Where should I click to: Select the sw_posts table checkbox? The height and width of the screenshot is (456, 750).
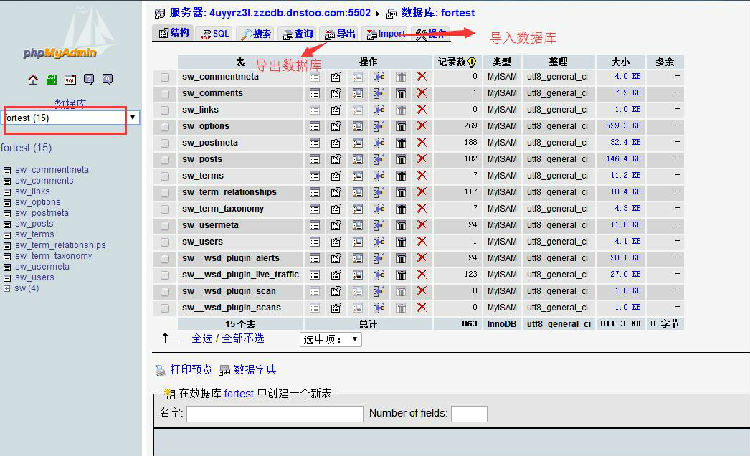(x=165, y=159)
